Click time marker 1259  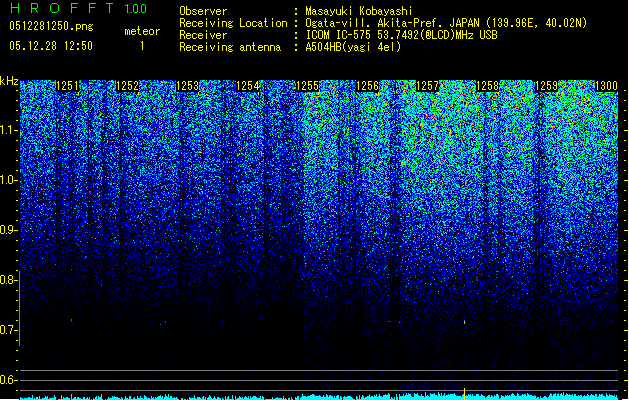pyautogui.click(x=547, y=86)
